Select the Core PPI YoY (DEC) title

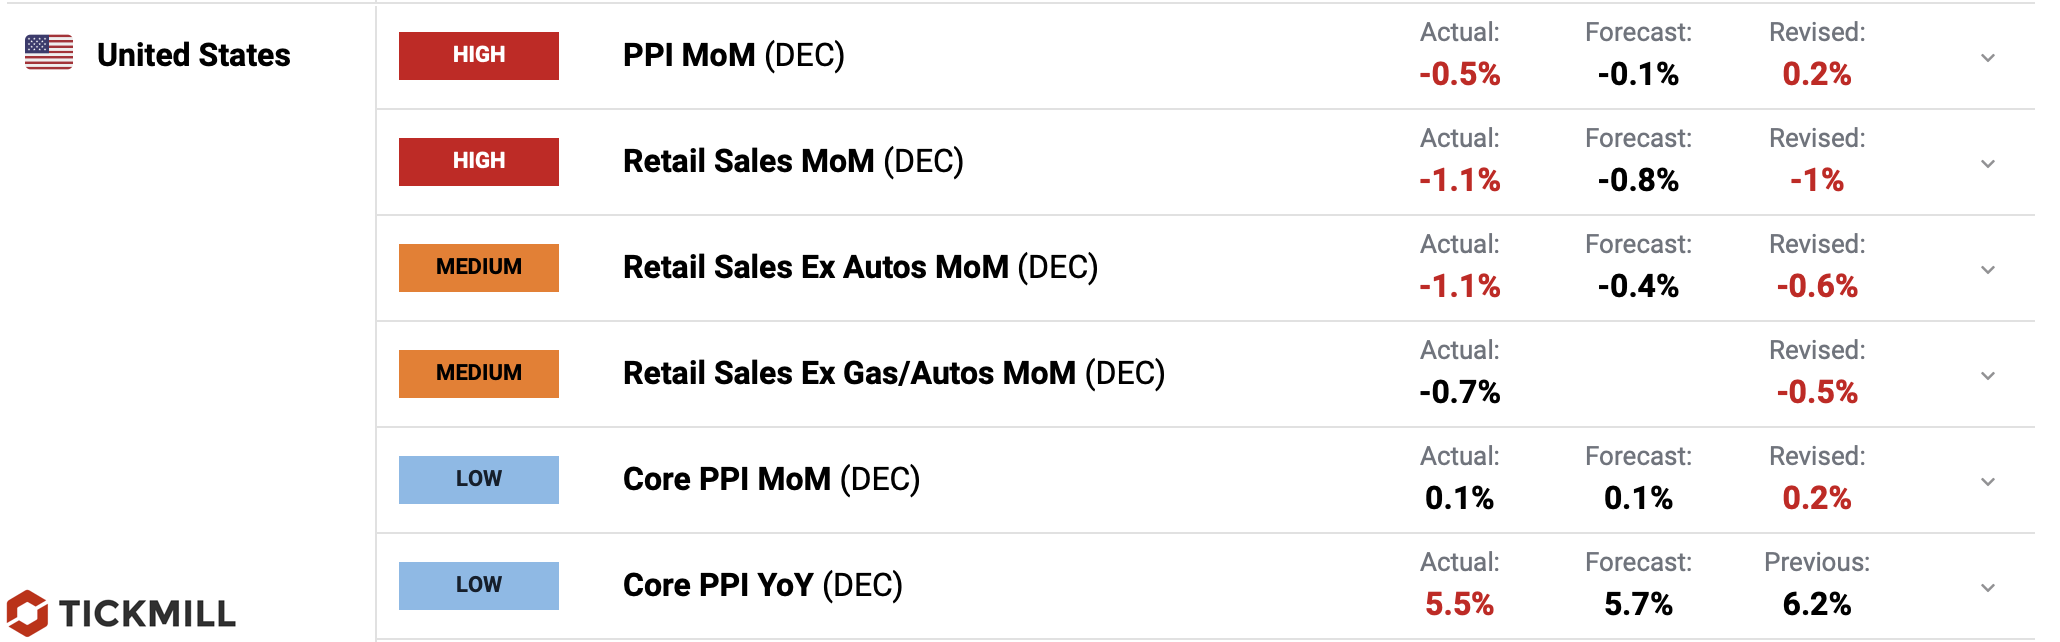[762, 585]
